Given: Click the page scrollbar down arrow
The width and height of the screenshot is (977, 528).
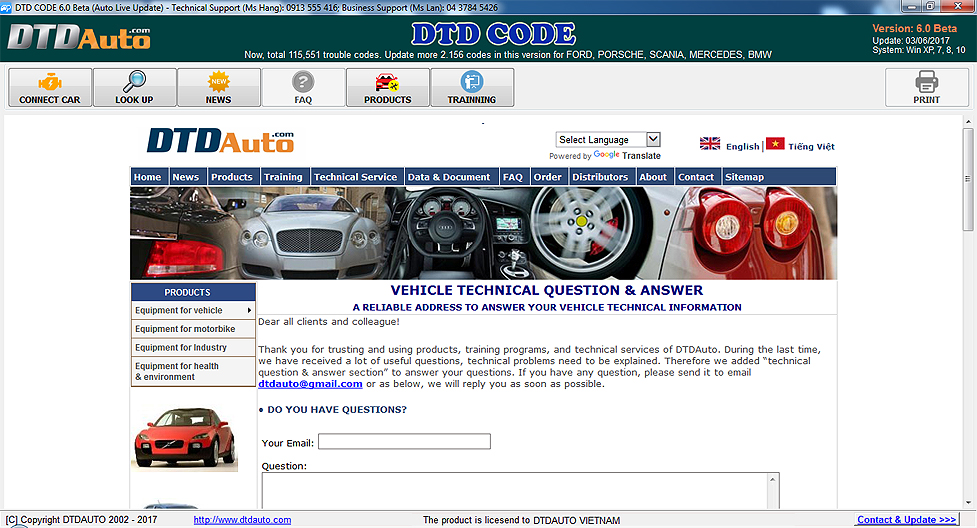Looking at the screenshot, I should pos(968,502).
